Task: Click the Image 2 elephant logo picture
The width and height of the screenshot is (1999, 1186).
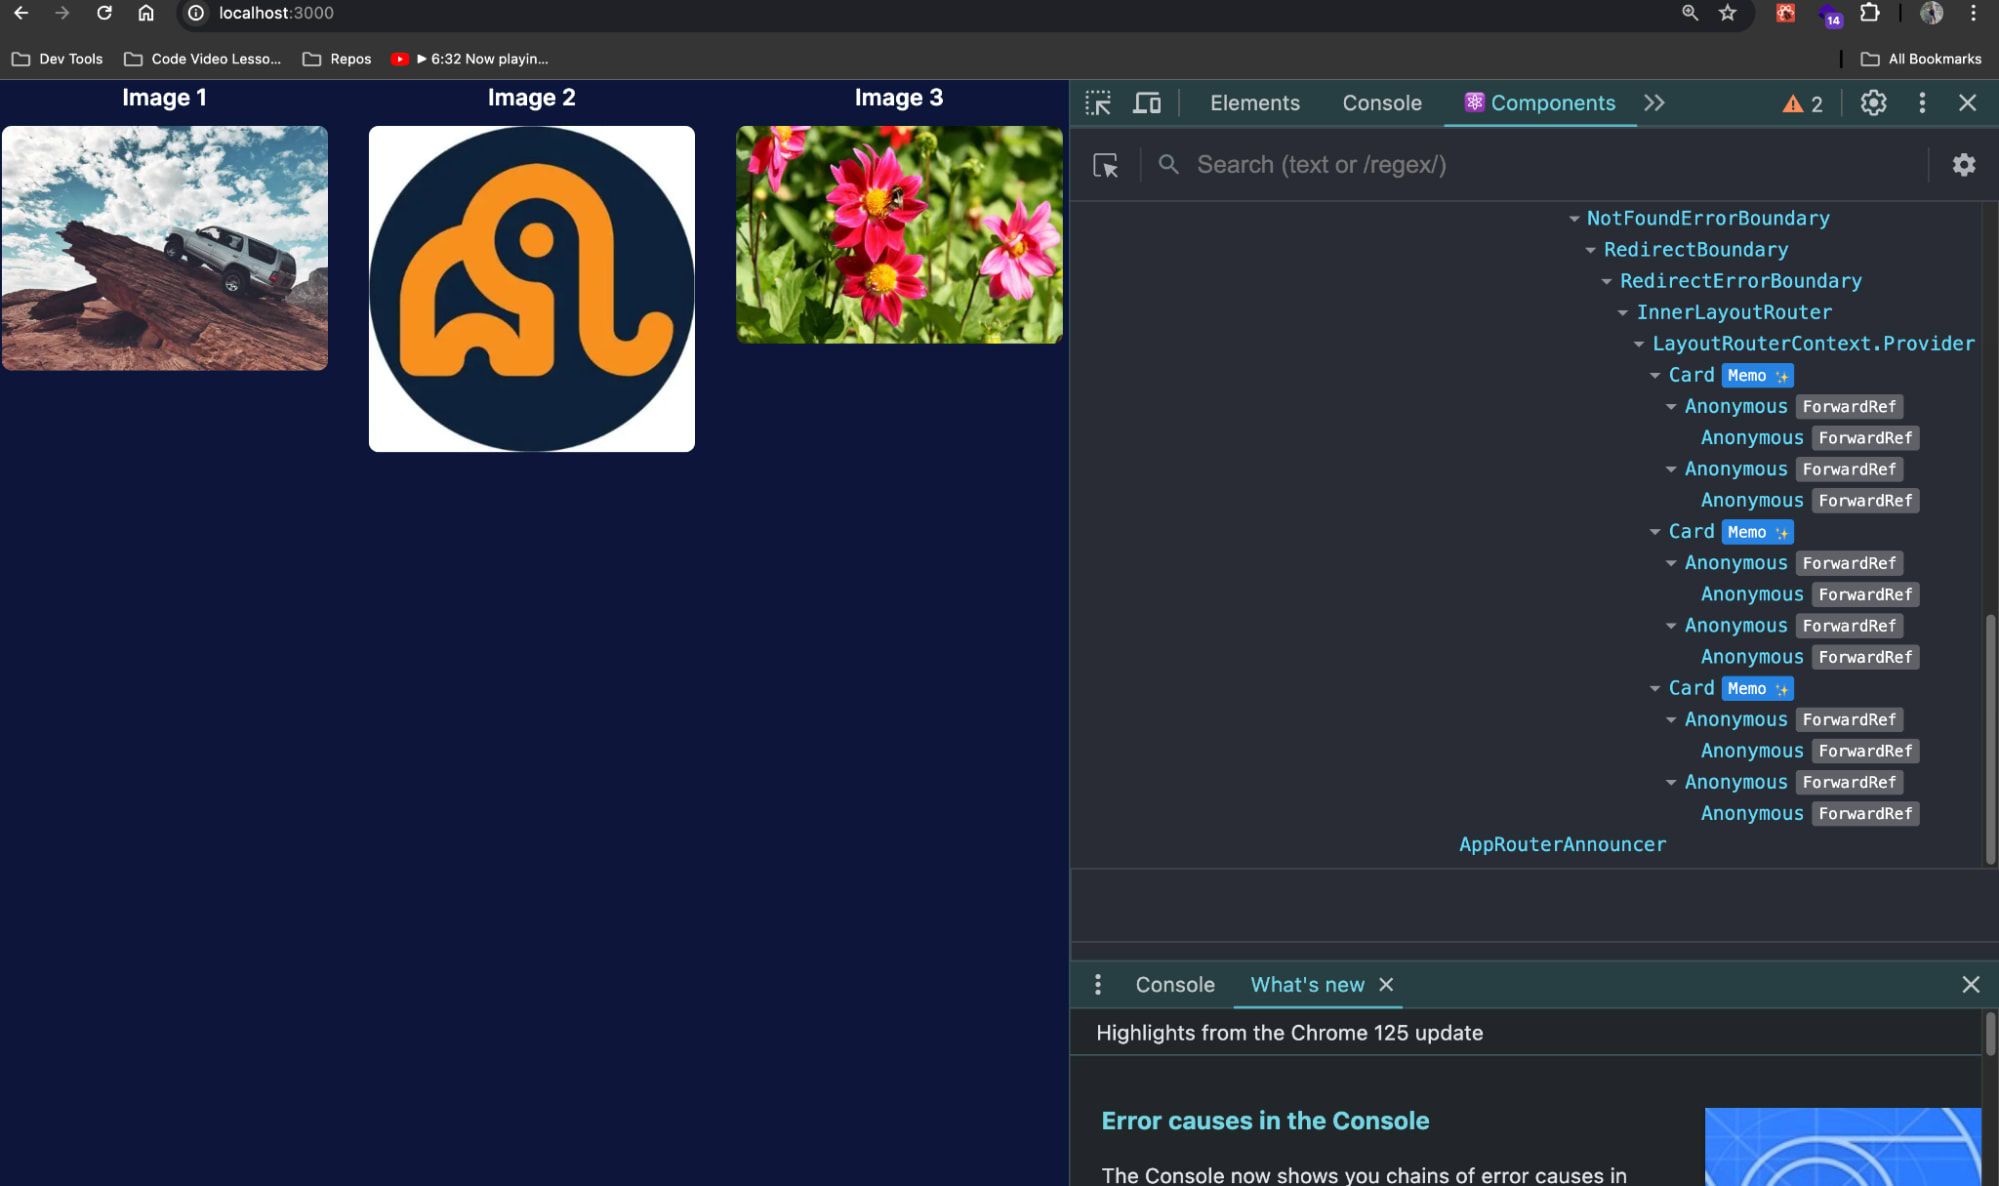Action: coord(532,289)
